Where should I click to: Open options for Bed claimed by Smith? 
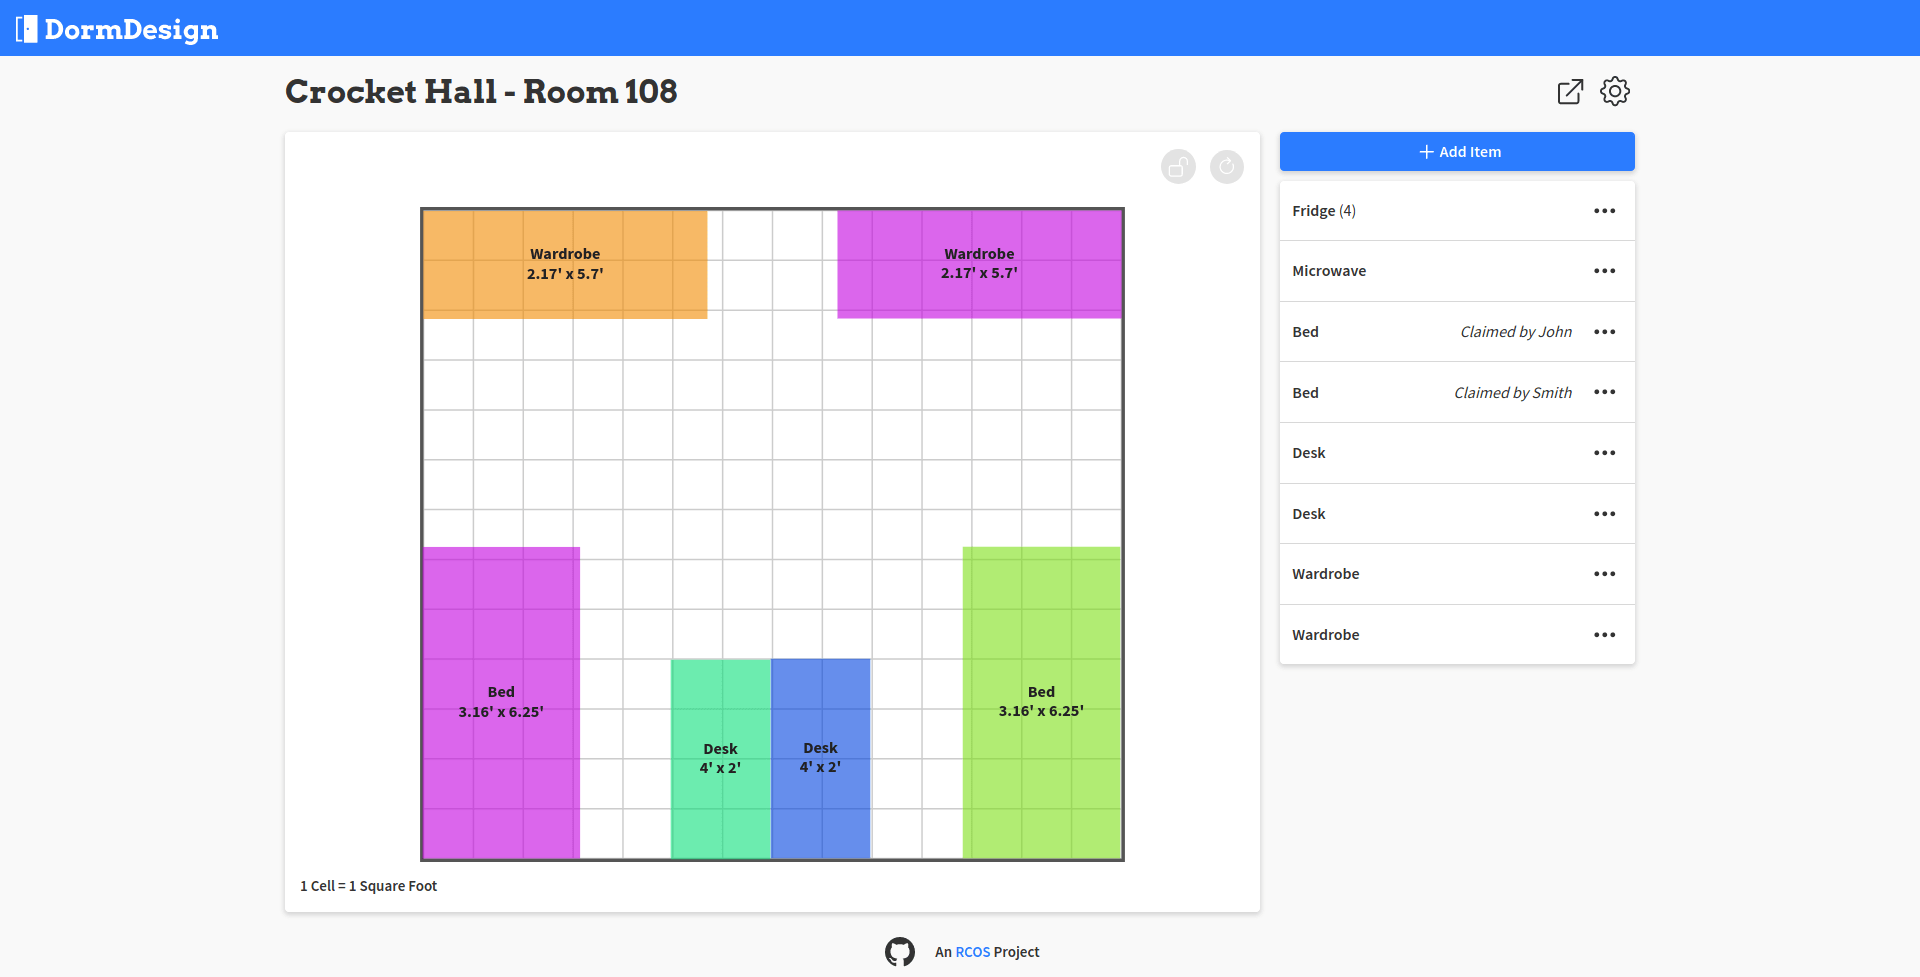(1604, 392)
